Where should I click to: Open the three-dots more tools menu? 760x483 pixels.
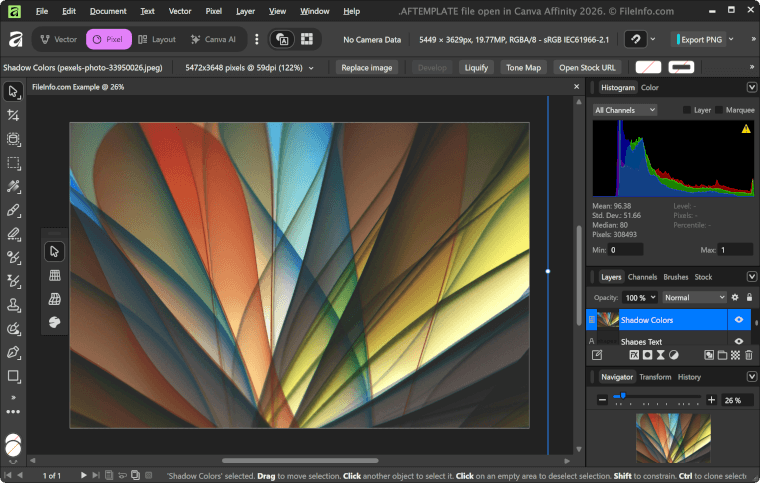(13, 412)
